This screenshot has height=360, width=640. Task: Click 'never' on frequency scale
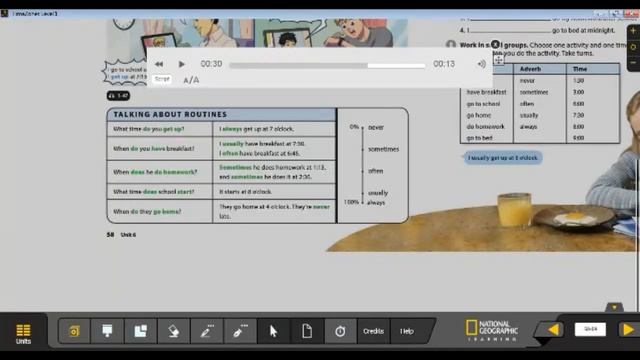(x=376, y=127)
